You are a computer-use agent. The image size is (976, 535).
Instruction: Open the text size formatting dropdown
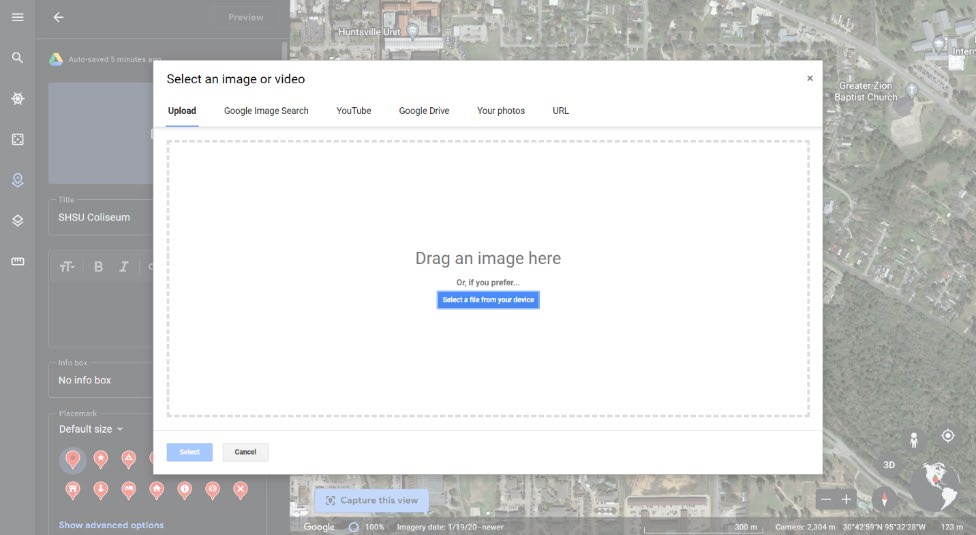tap(67, 267)
